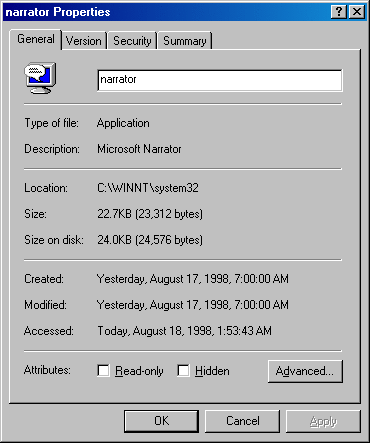Switch to the General tab
370x443 pixels.
36,39
